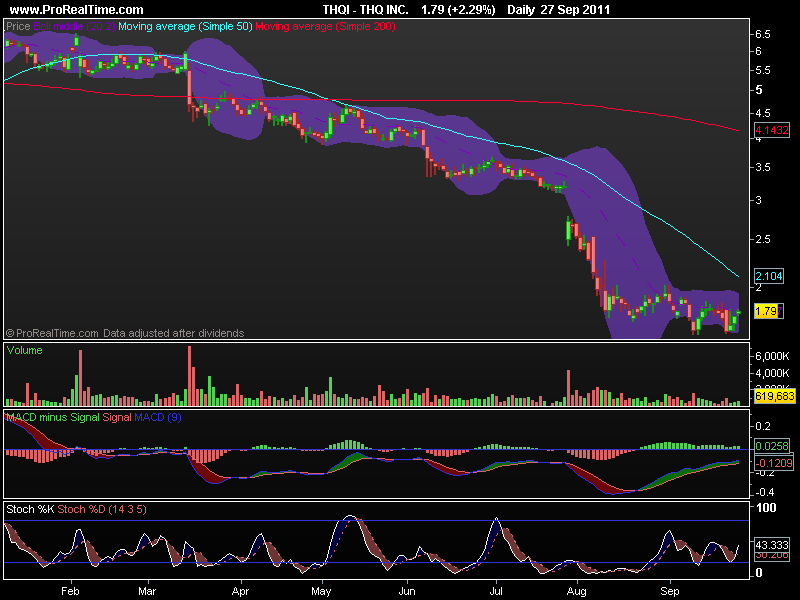Image resolution: width=800 pixels, height=600 pixels.
Task: Select the THQI - THQ INC. title text
Action: click(x=365, y=10)
